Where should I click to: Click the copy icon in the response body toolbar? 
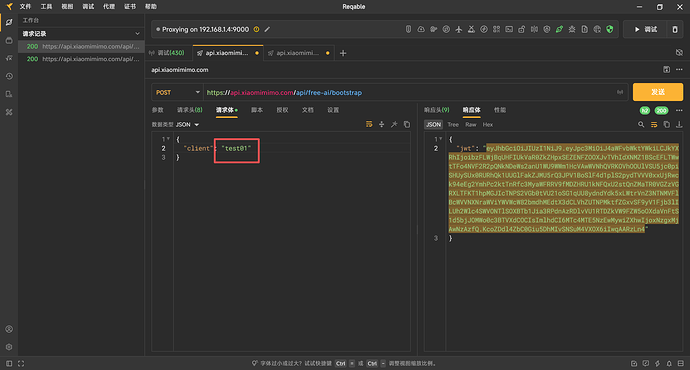click(667, 125)
